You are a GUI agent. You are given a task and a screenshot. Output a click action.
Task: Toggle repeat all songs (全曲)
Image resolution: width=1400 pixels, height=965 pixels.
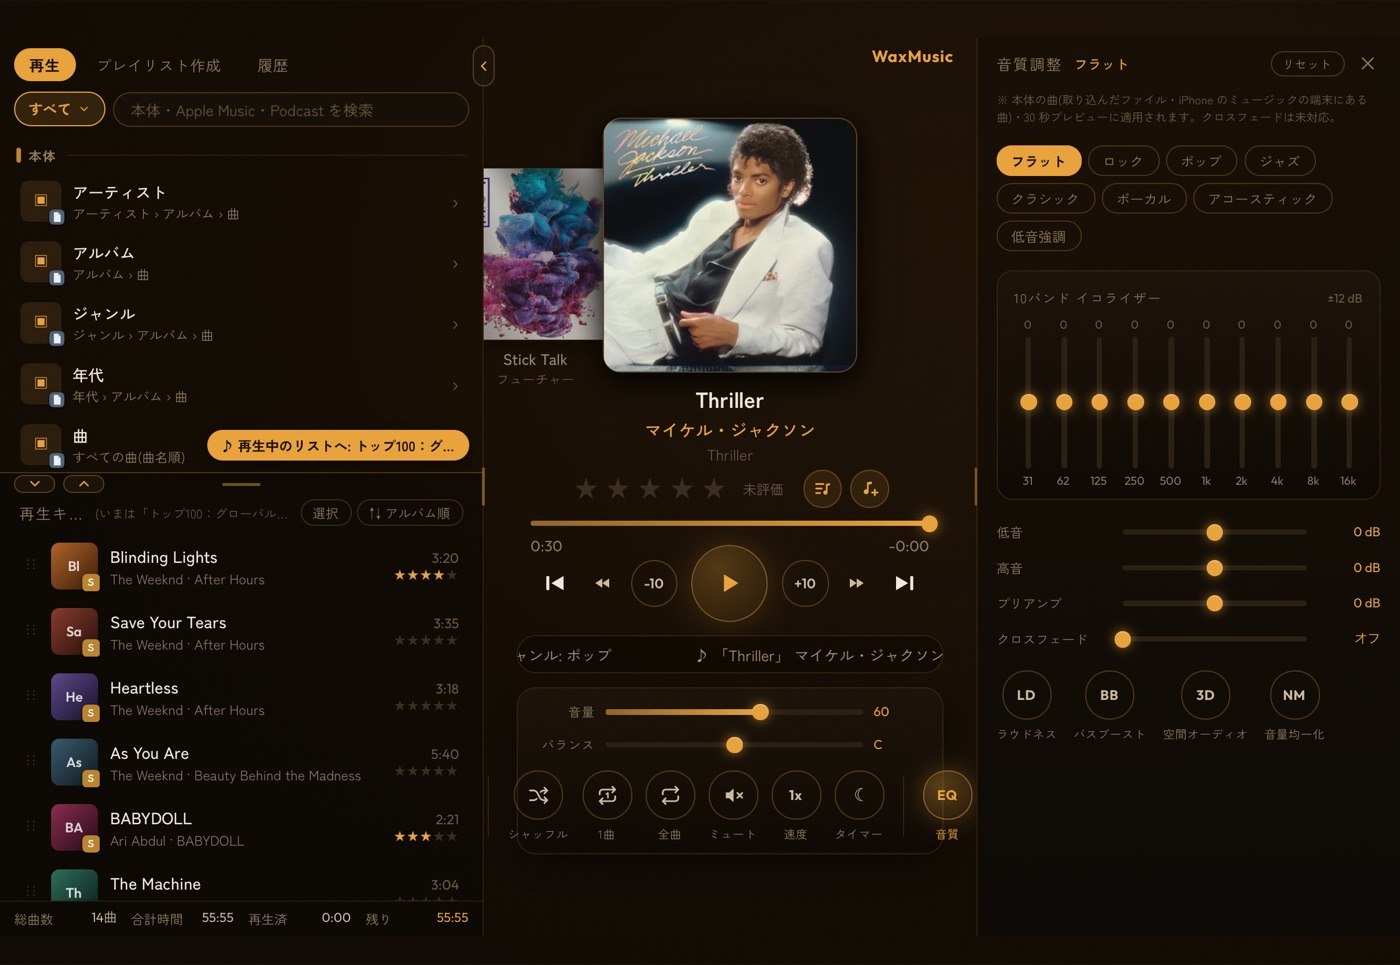point(670,795)
